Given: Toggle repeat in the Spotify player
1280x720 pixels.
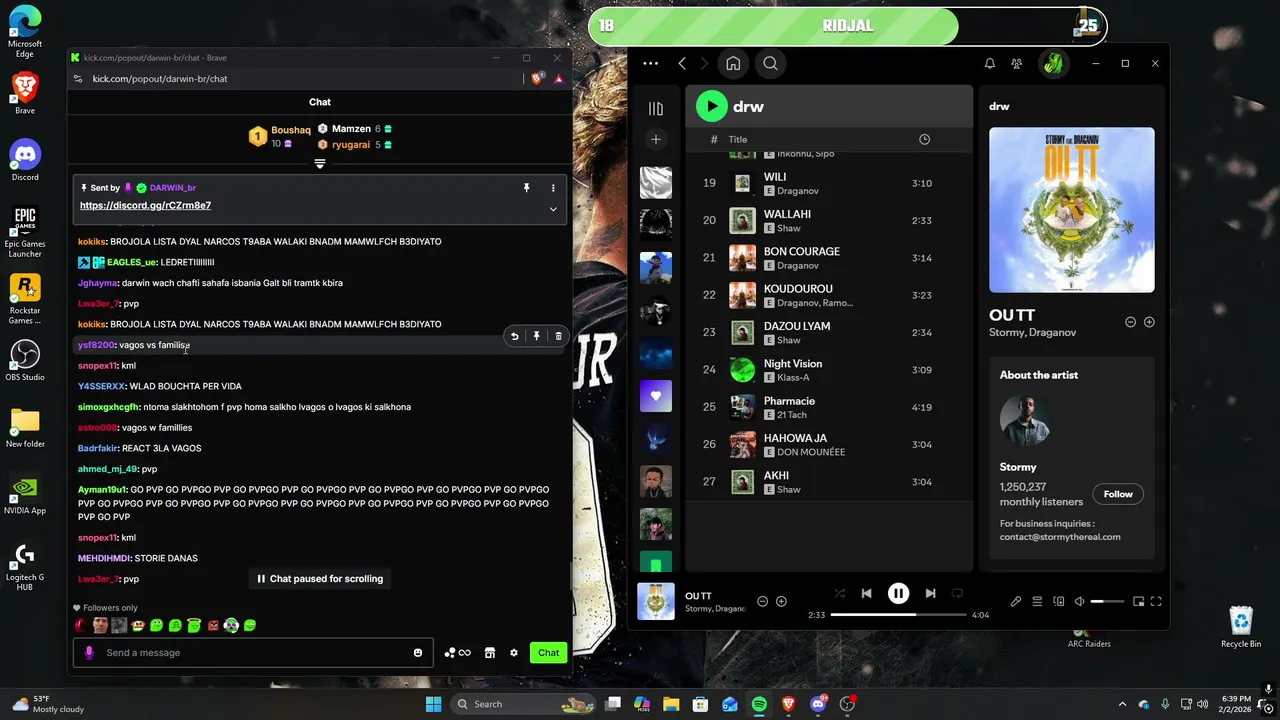Looking at the screenshot, I should pyautogui.click(x=957, y=593).
